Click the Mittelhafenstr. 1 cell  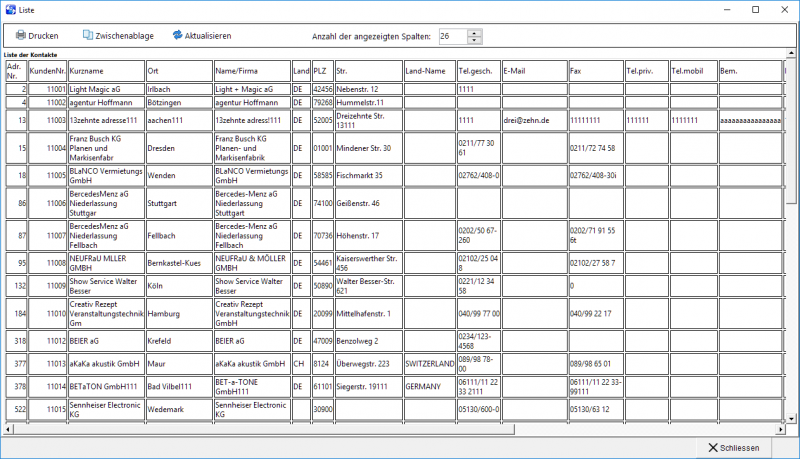pos(369,314)
